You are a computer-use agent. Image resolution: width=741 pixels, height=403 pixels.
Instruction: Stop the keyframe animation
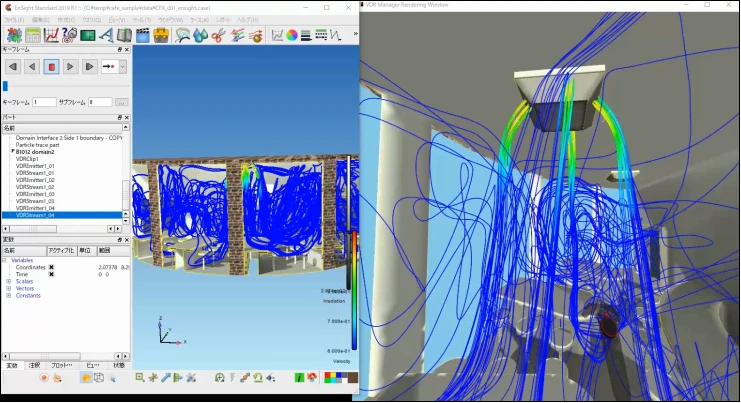(x=52, y=67)
